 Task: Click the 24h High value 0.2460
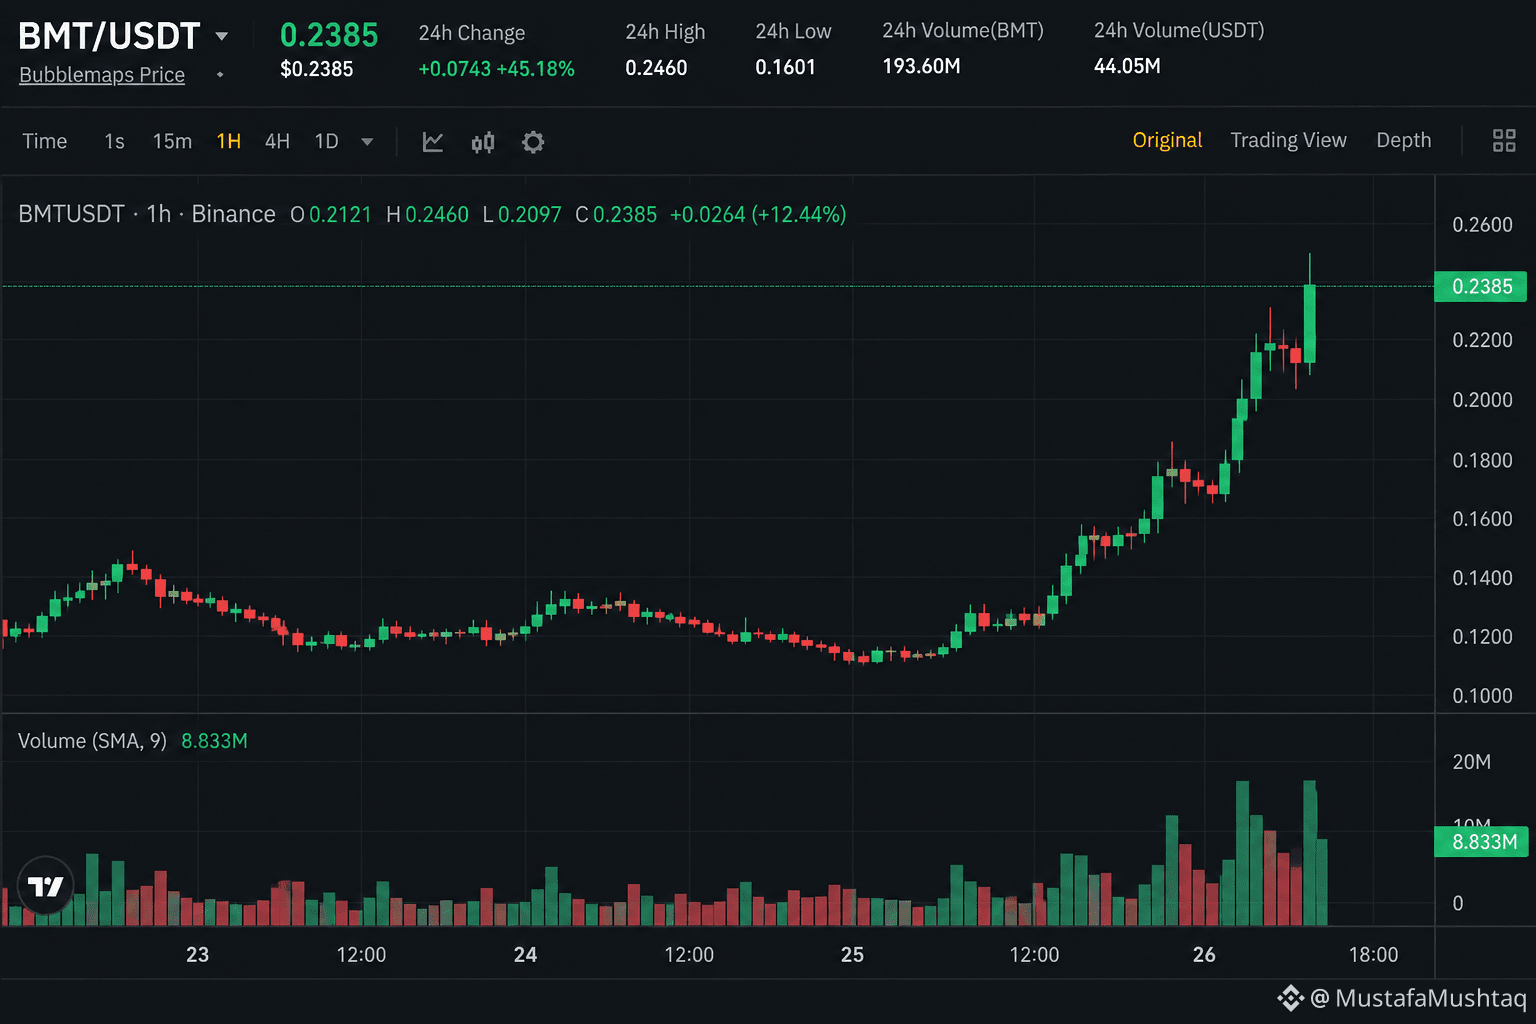pos(656,68)
